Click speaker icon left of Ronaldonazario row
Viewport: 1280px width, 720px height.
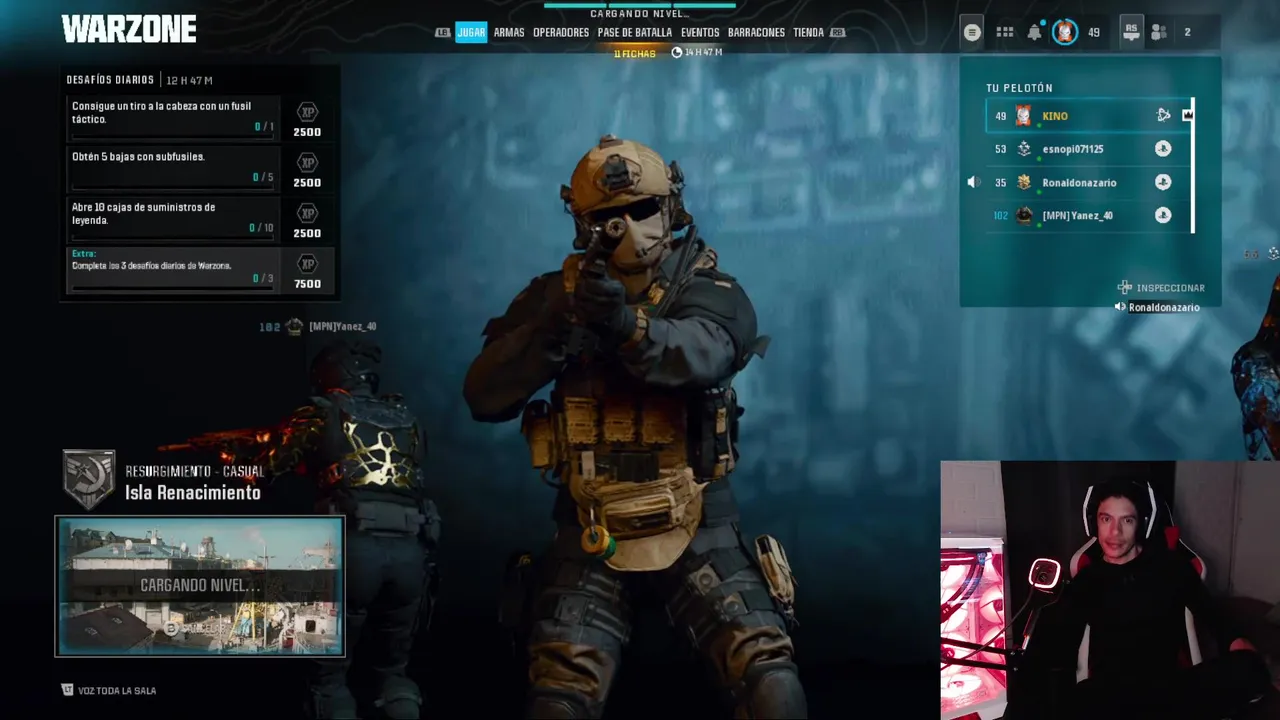click(972, 183)
